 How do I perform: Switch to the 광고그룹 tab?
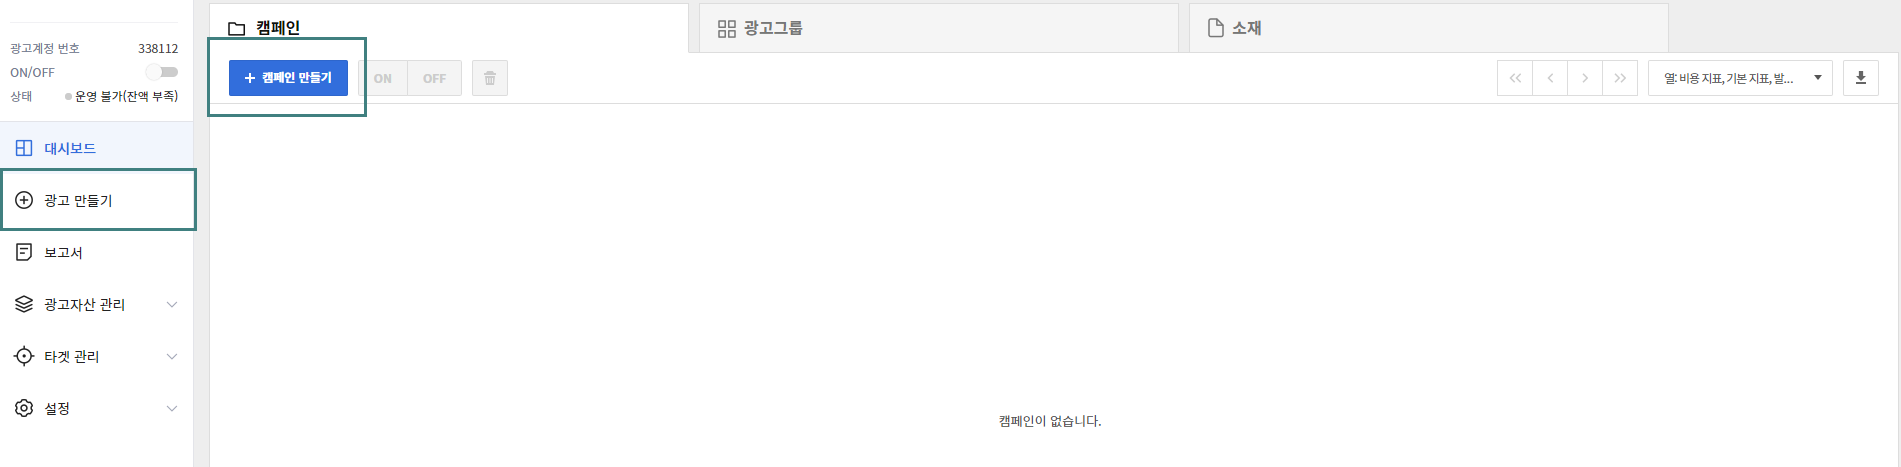pyautogui.click(x=938, y=28)
